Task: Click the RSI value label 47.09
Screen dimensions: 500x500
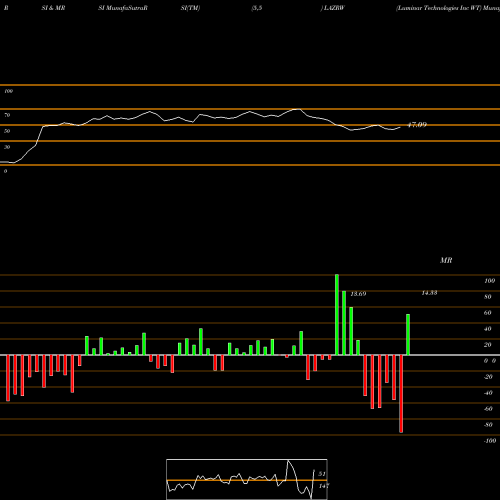Action: tap(417, 125)
